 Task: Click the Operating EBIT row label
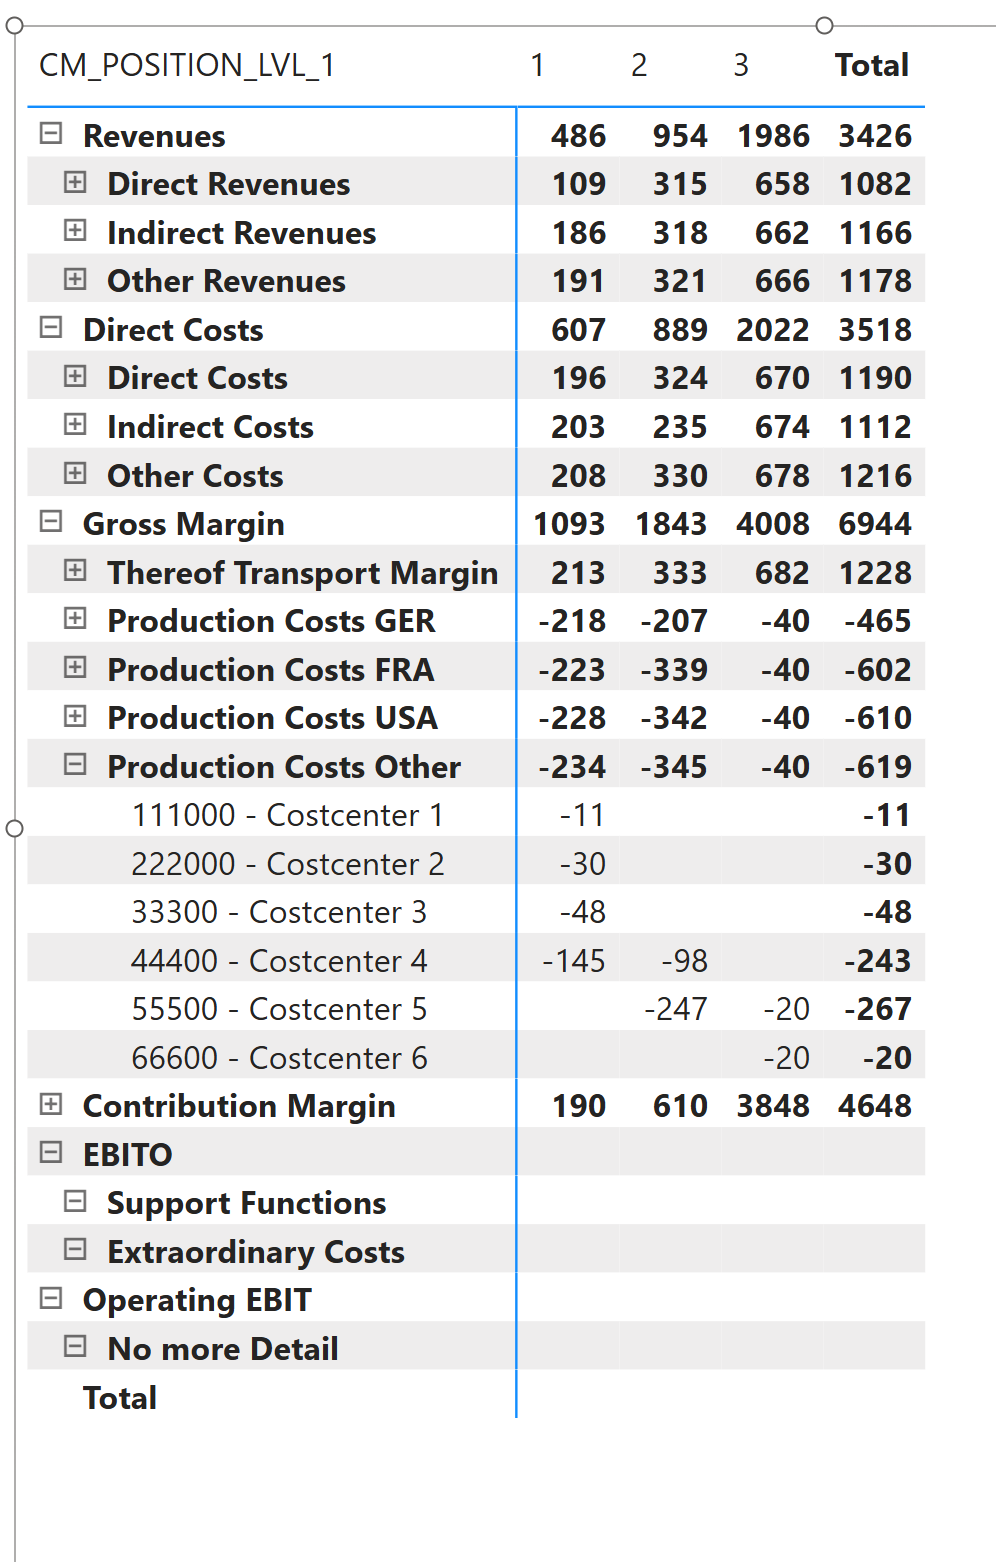(x=198, y=1300)
